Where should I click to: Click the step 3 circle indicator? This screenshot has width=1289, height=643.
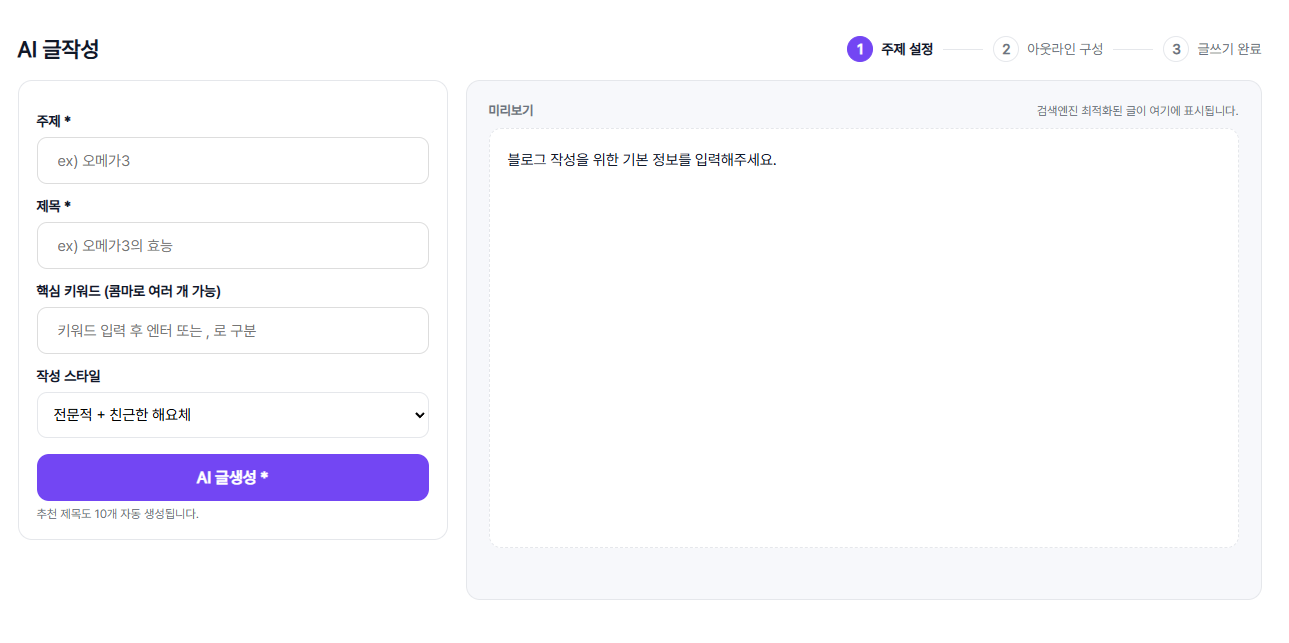coord(1176,49)
